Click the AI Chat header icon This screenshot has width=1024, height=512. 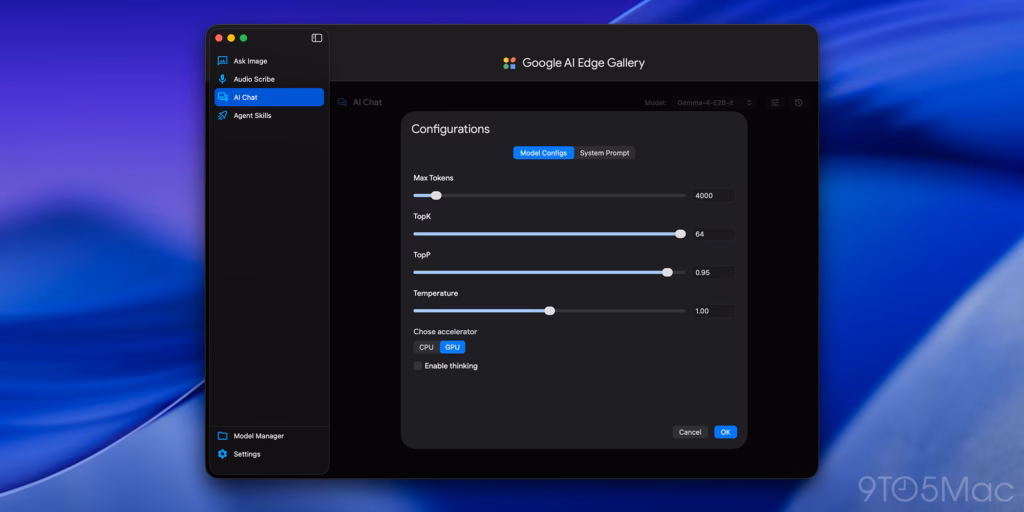pyautogui.click(x=342, y=103)
